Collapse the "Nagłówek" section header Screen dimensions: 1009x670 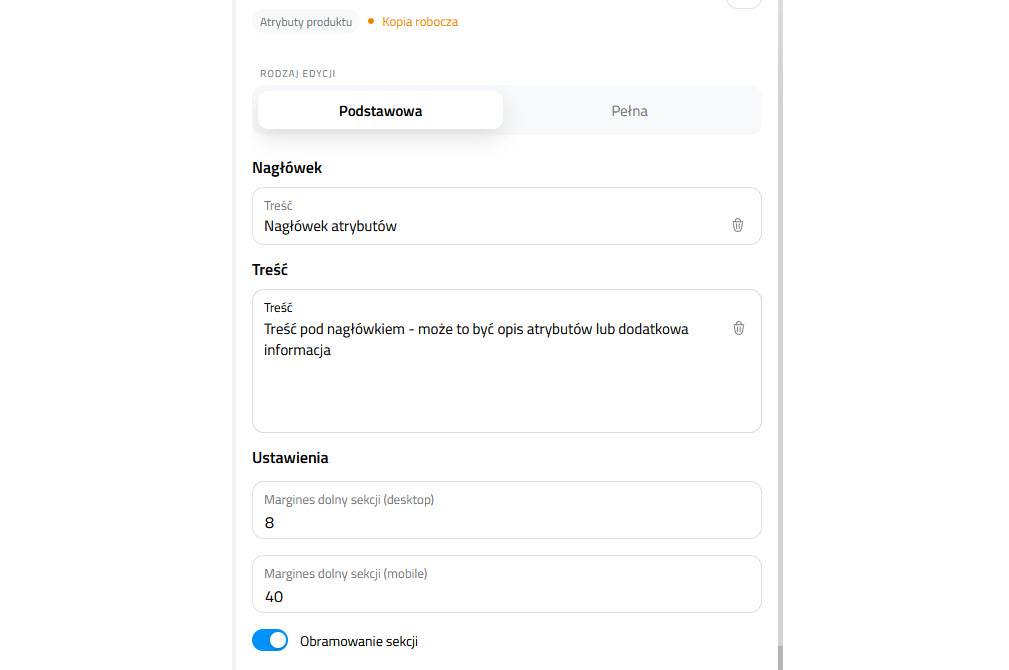point(287,167)
